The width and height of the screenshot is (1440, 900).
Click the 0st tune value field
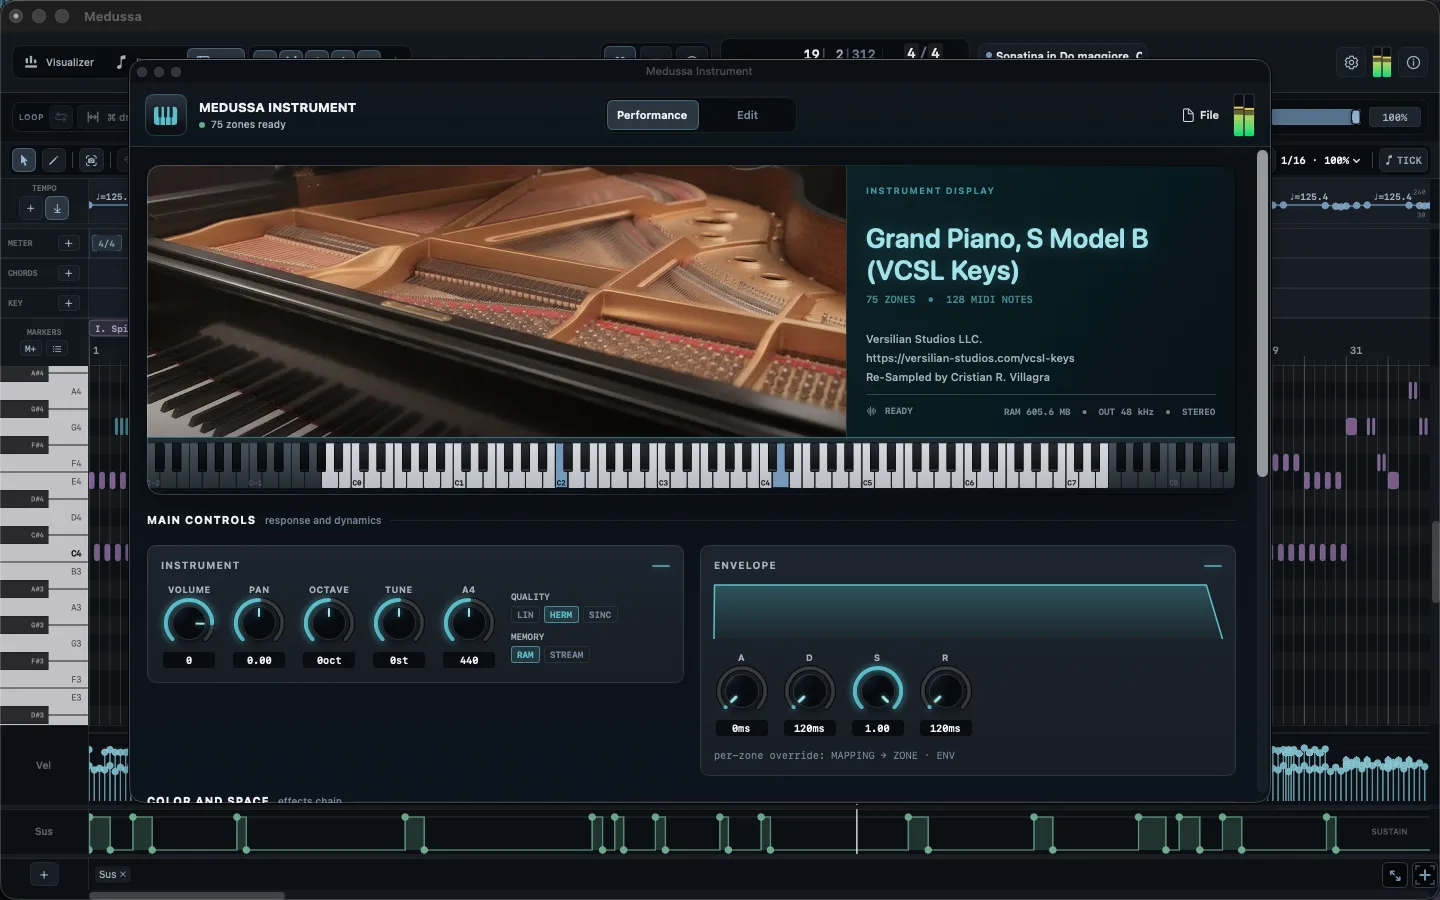coord(399,661)
